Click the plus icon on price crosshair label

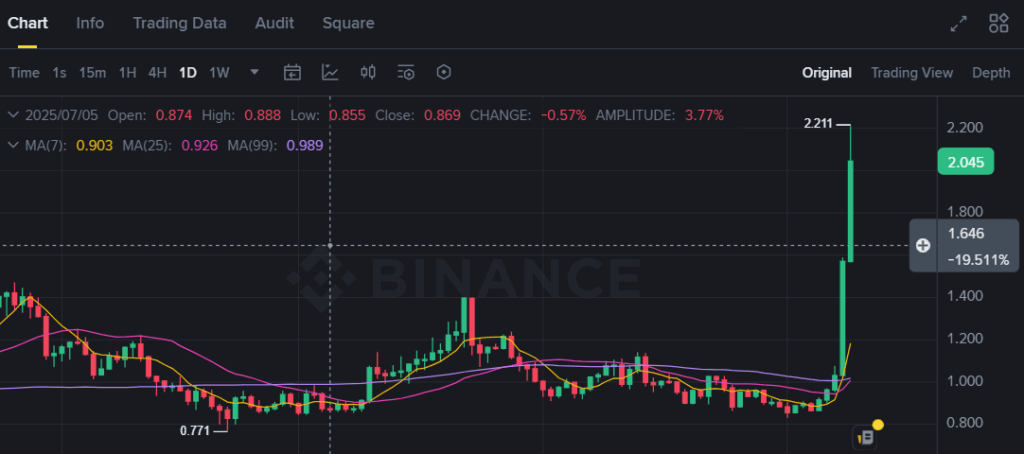click(923, 245)
